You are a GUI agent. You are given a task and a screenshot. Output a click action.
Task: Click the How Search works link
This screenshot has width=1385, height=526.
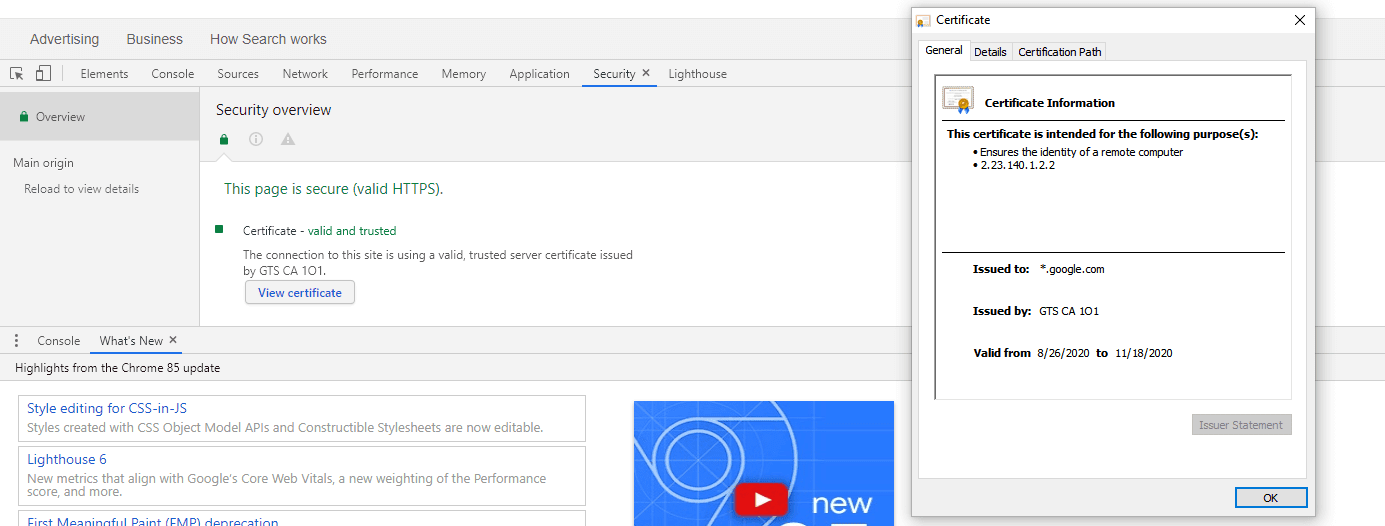[x=268, y=39]
